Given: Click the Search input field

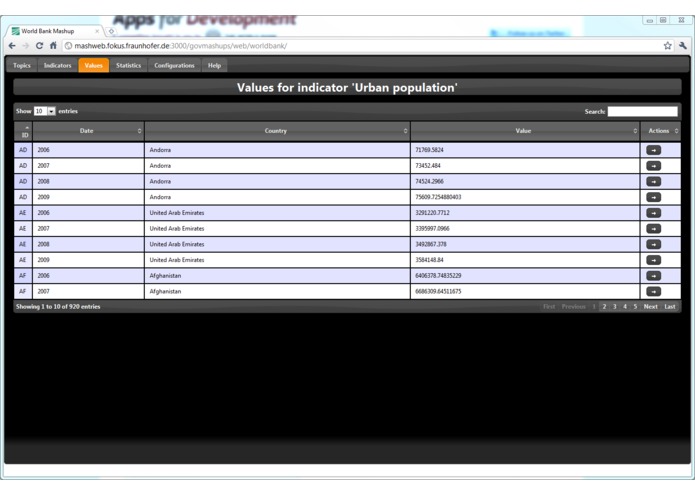Looking at the screenshot, I should [x=642, y=112].
